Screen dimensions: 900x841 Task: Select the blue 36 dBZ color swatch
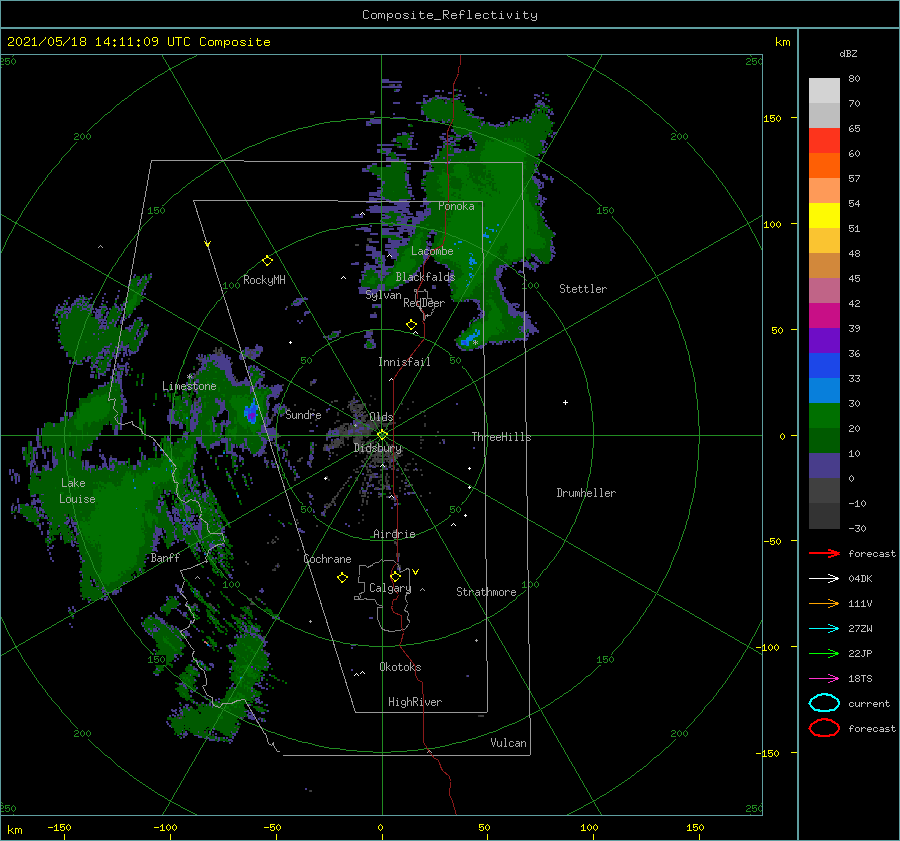point(824,366)
